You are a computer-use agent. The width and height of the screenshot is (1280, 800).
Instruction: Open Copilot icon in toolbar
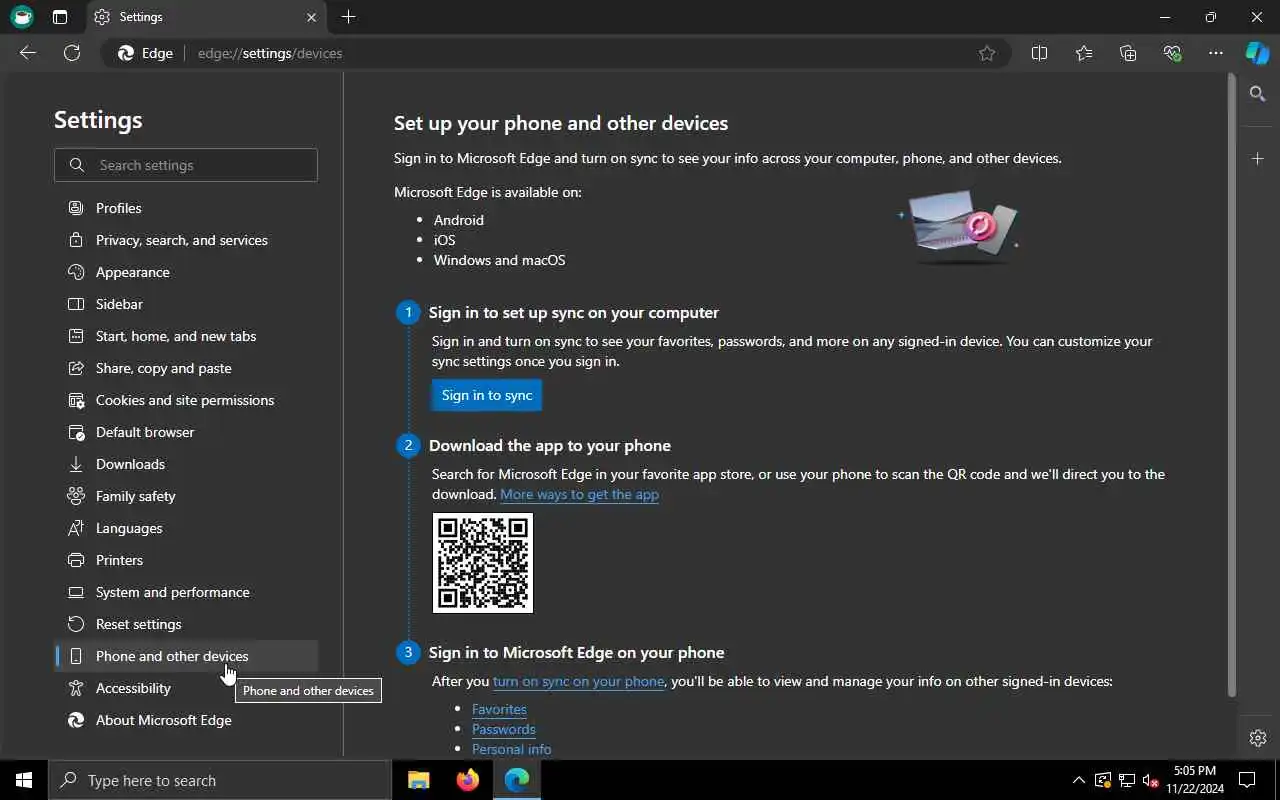(1257, 53)
